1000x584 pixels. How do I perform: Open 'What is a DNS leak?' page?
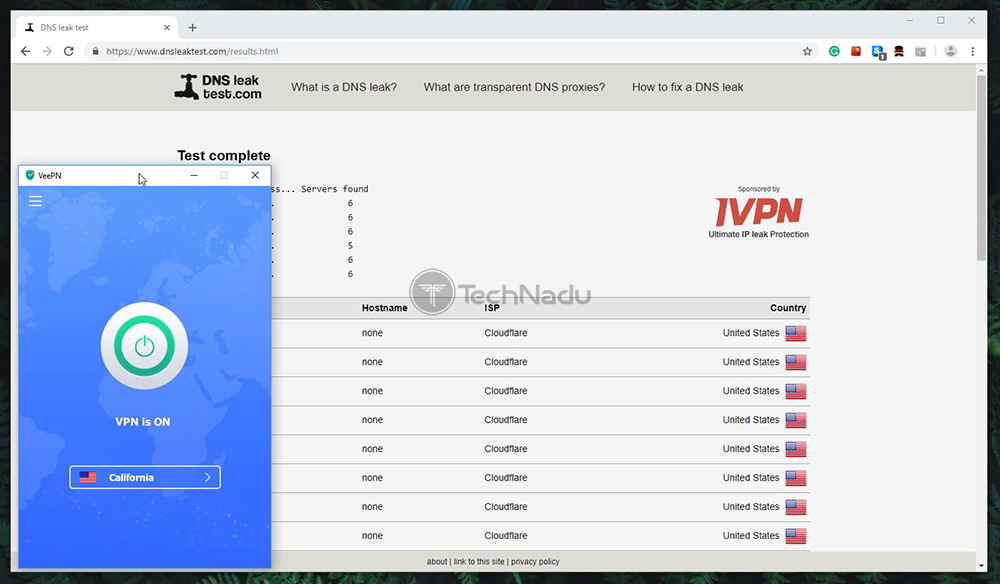344,87
